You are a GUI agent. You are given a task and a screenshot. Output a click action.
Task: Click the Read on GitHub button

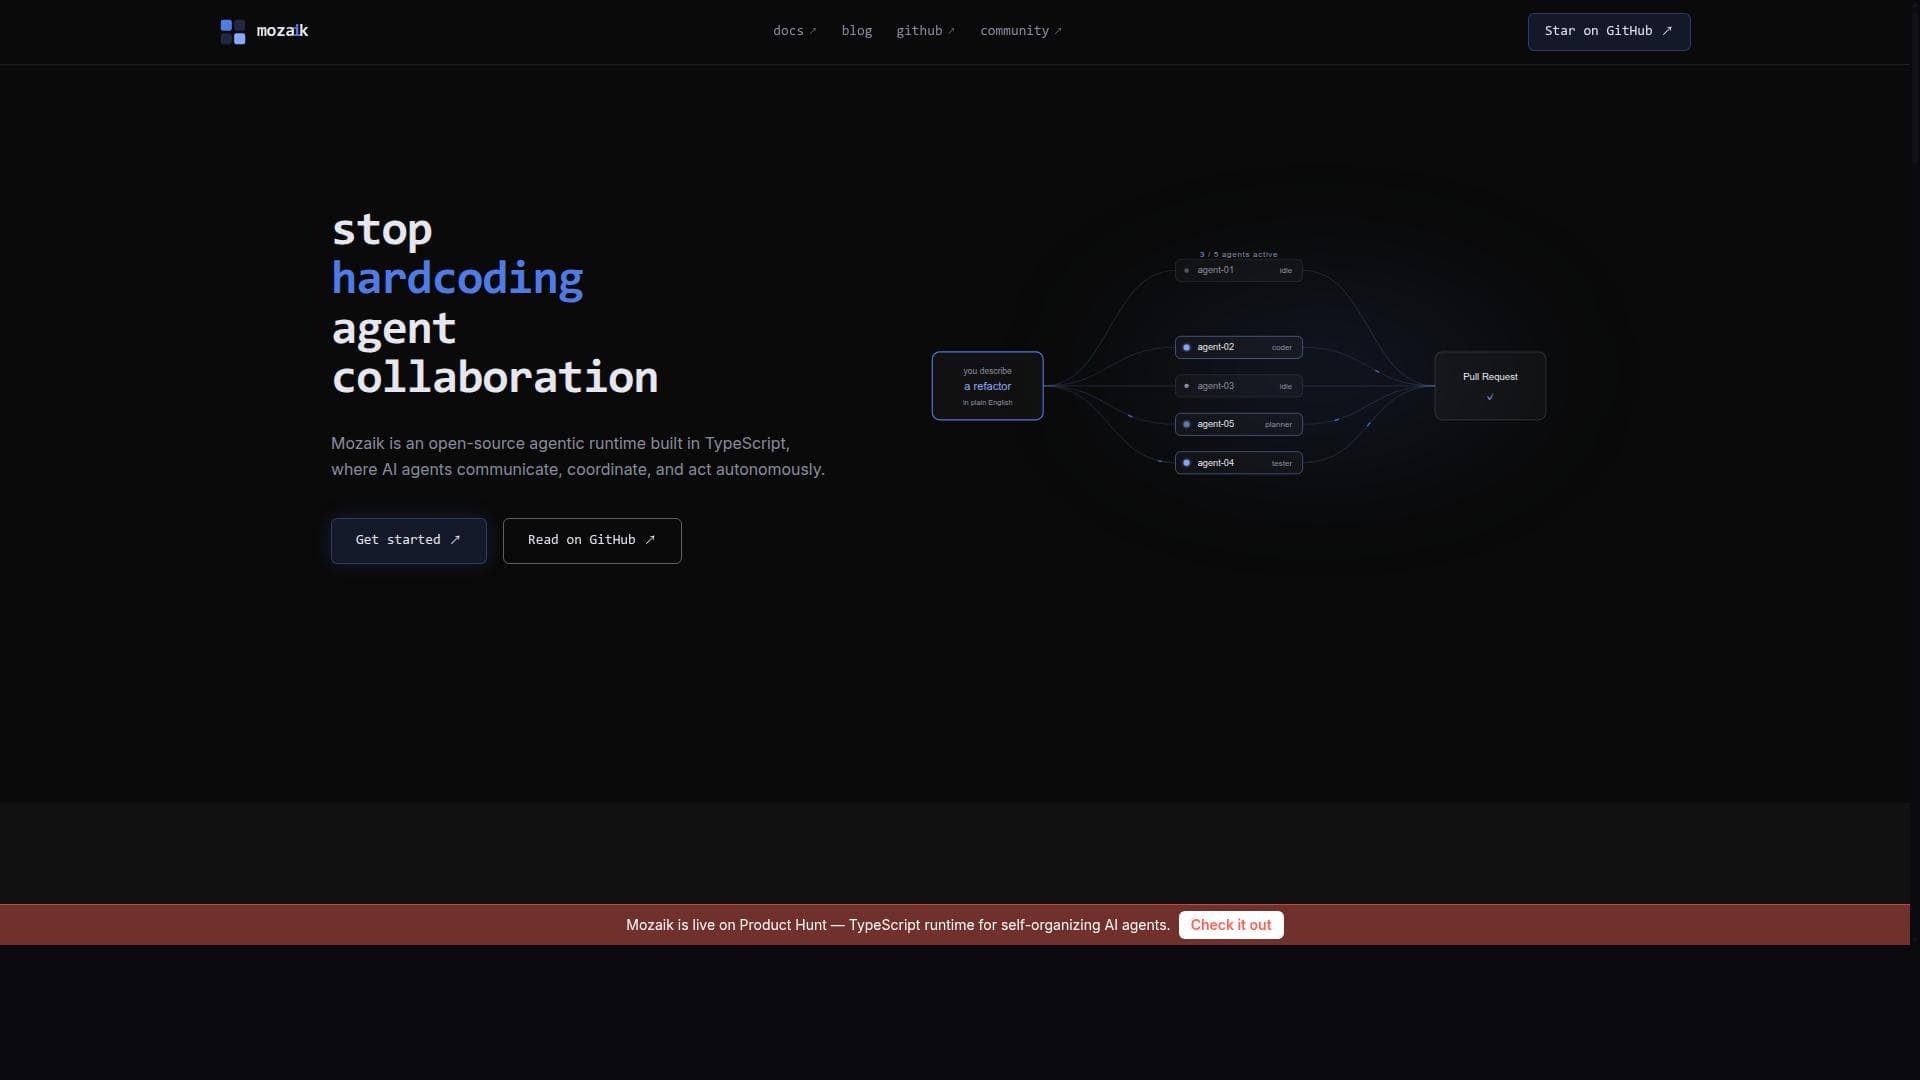[592, 541]
